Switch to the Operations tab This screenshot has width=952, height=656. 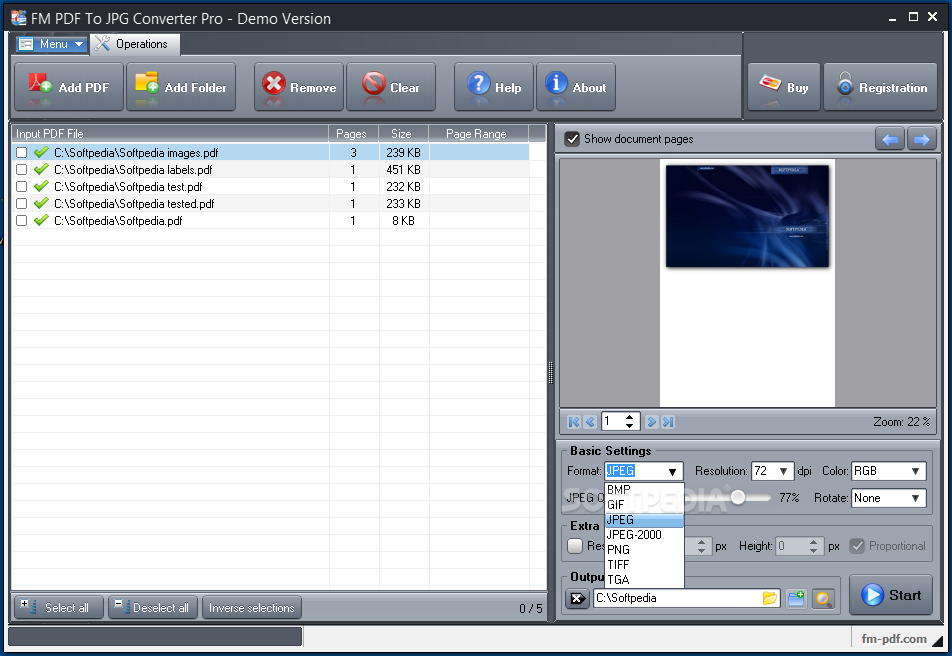point(135,44)
